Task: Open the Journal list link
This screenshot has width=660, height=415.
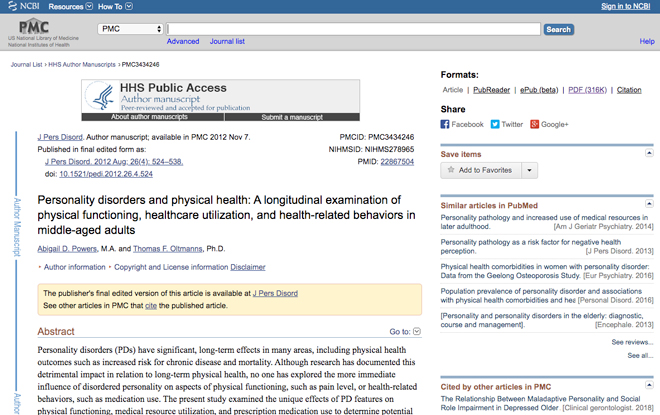Action: [227, 41]
